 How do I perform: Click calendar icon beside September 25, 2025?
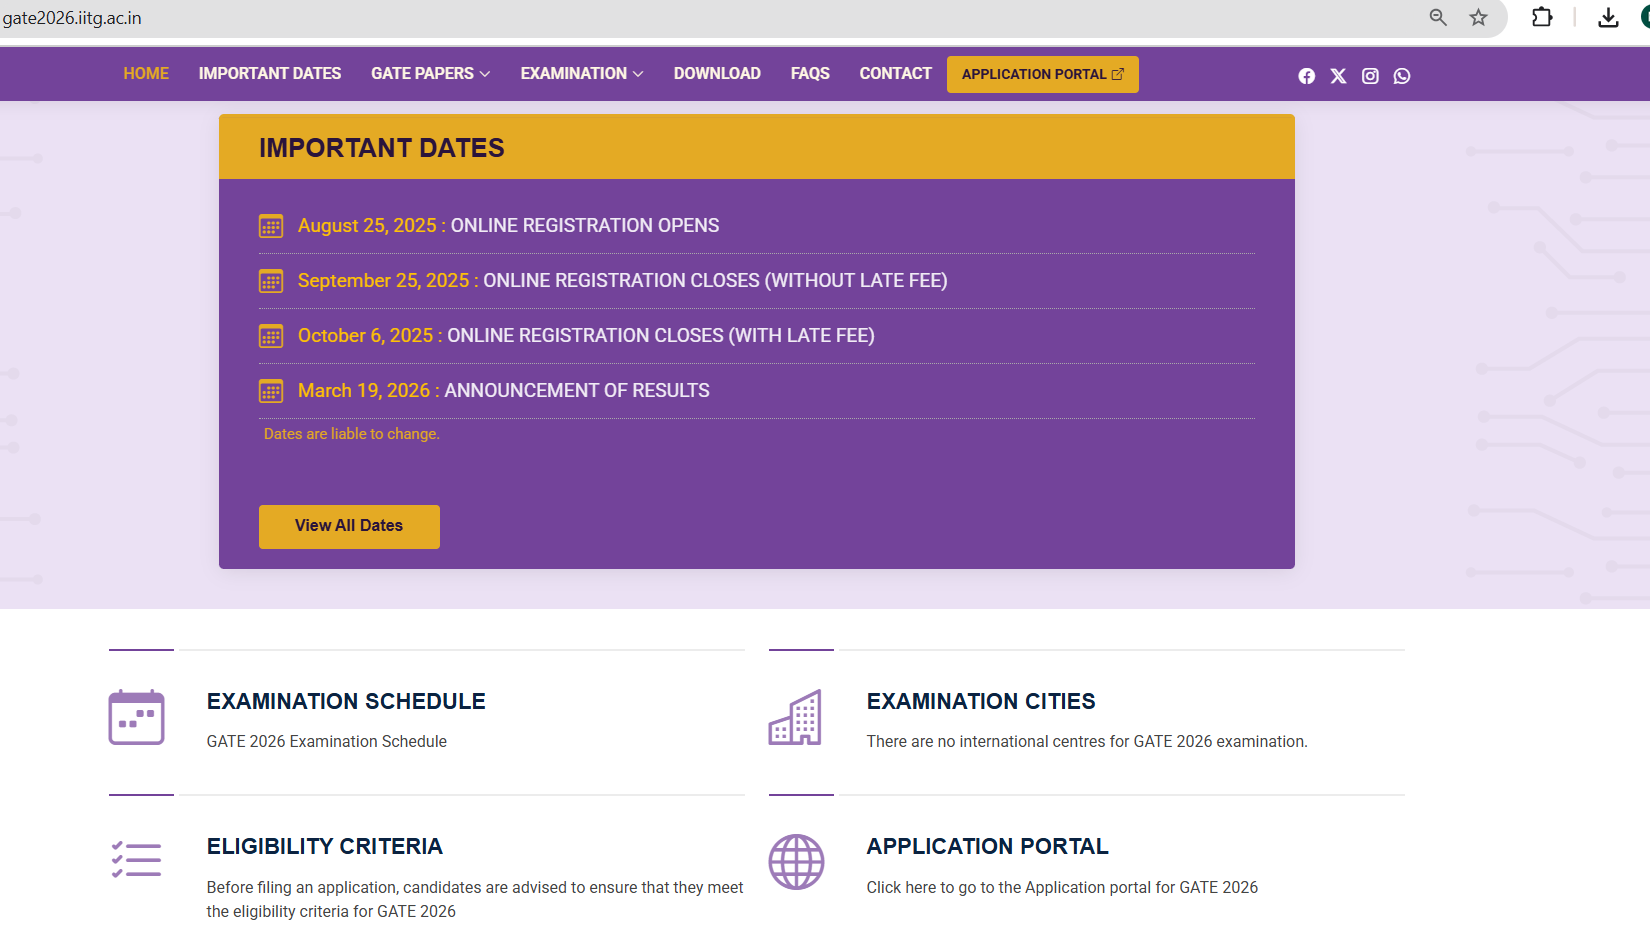(x=271, y=281)
